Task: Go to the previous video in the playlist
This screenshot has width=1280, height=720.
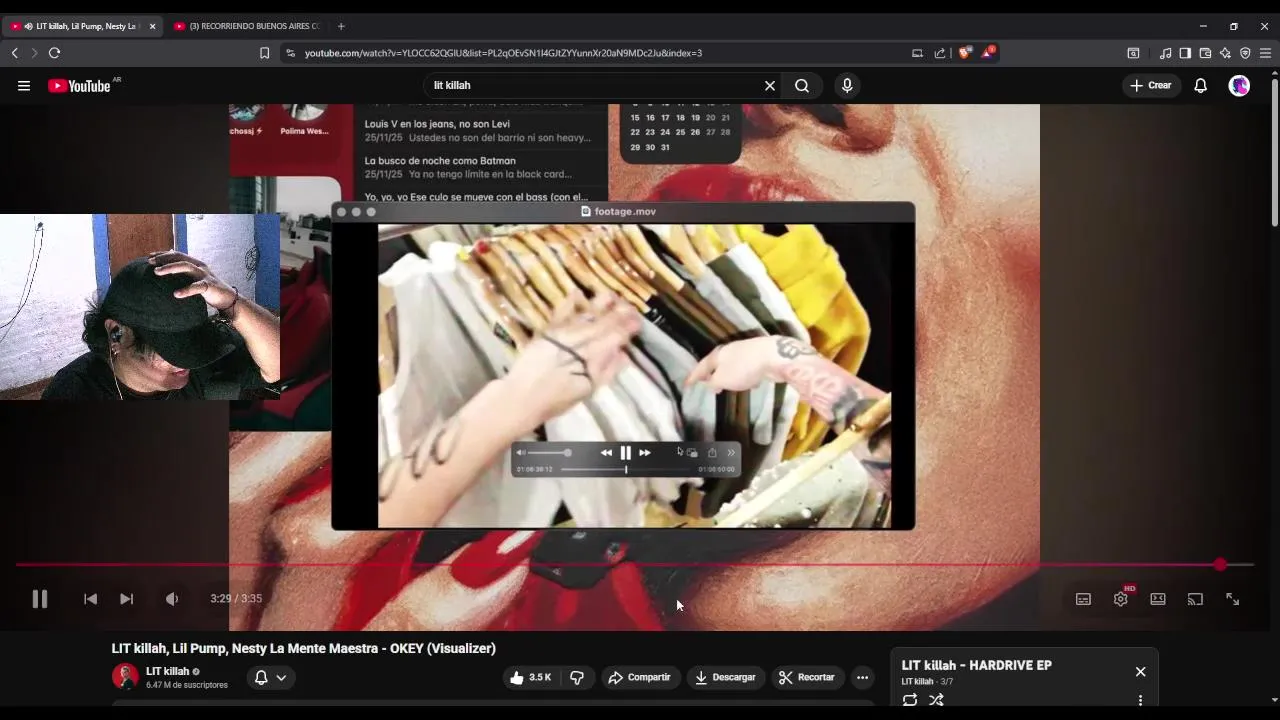Action: (90, 599)
